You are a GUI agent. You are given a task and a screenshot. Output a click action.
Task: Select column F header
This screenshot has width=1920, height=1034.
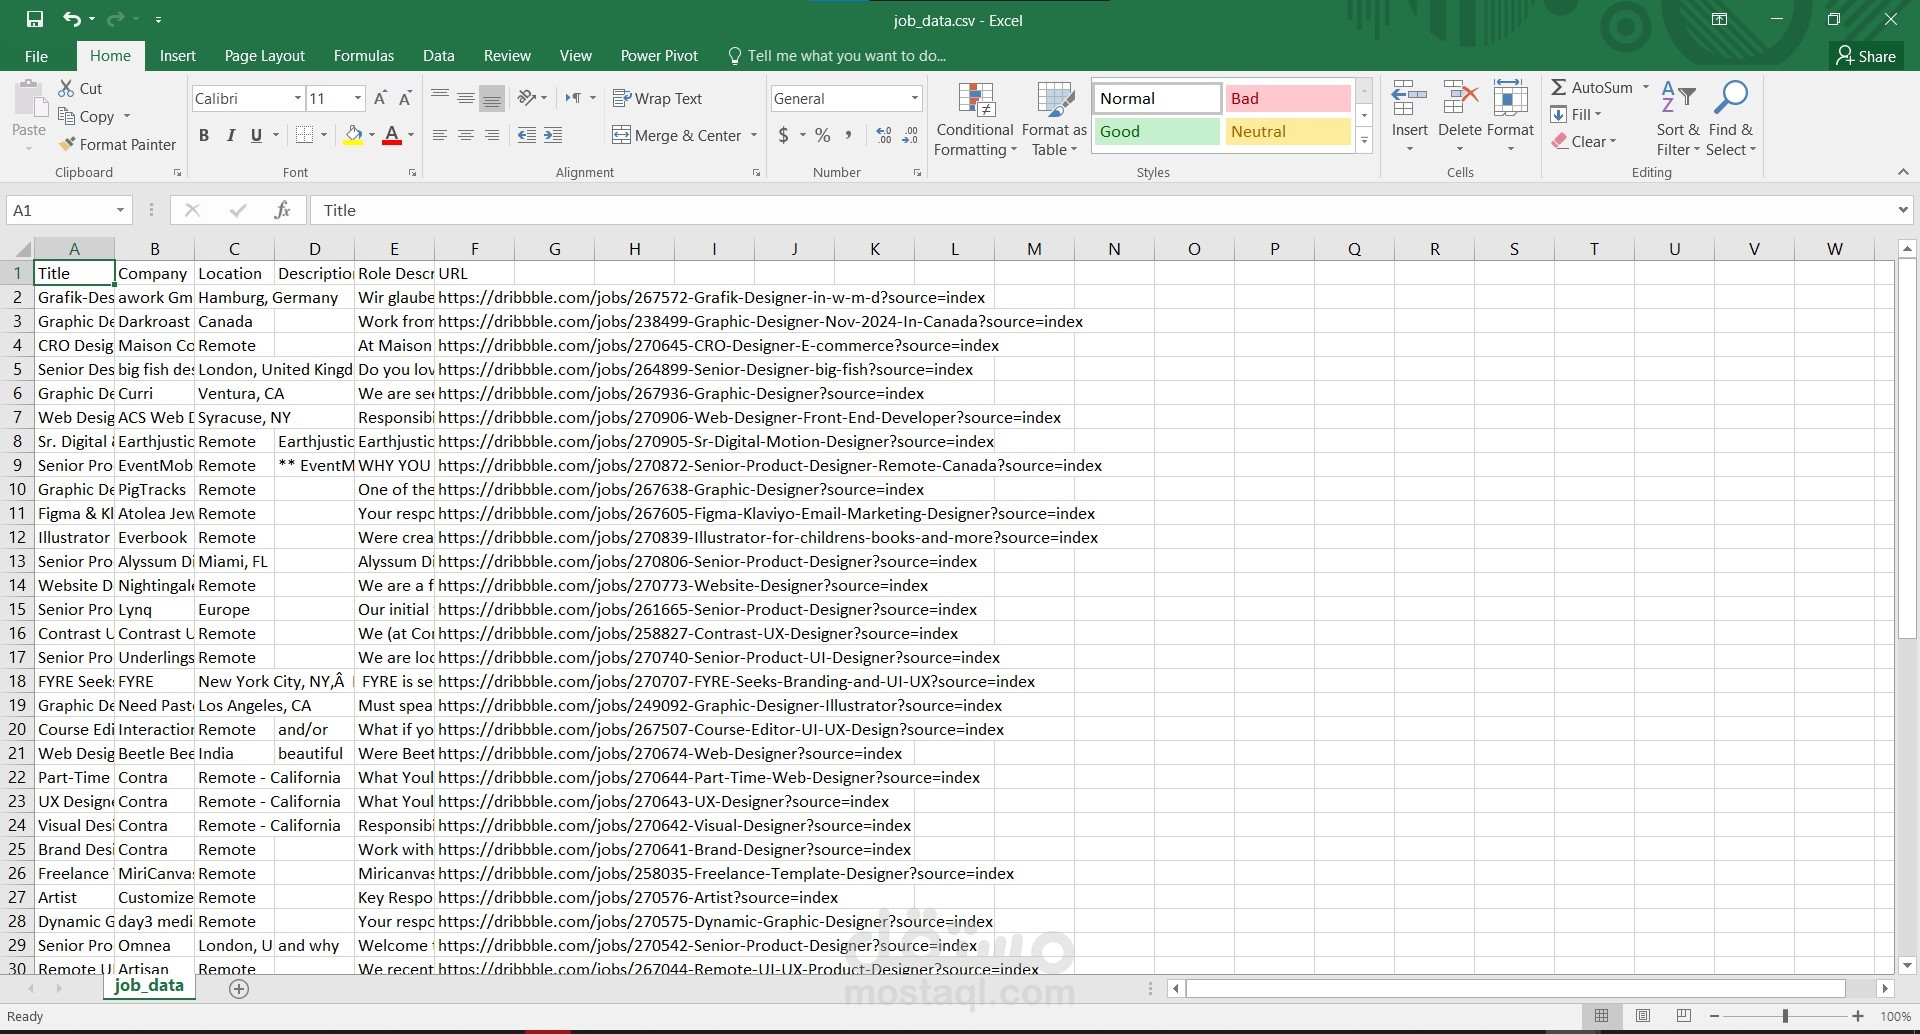[474, 249]
